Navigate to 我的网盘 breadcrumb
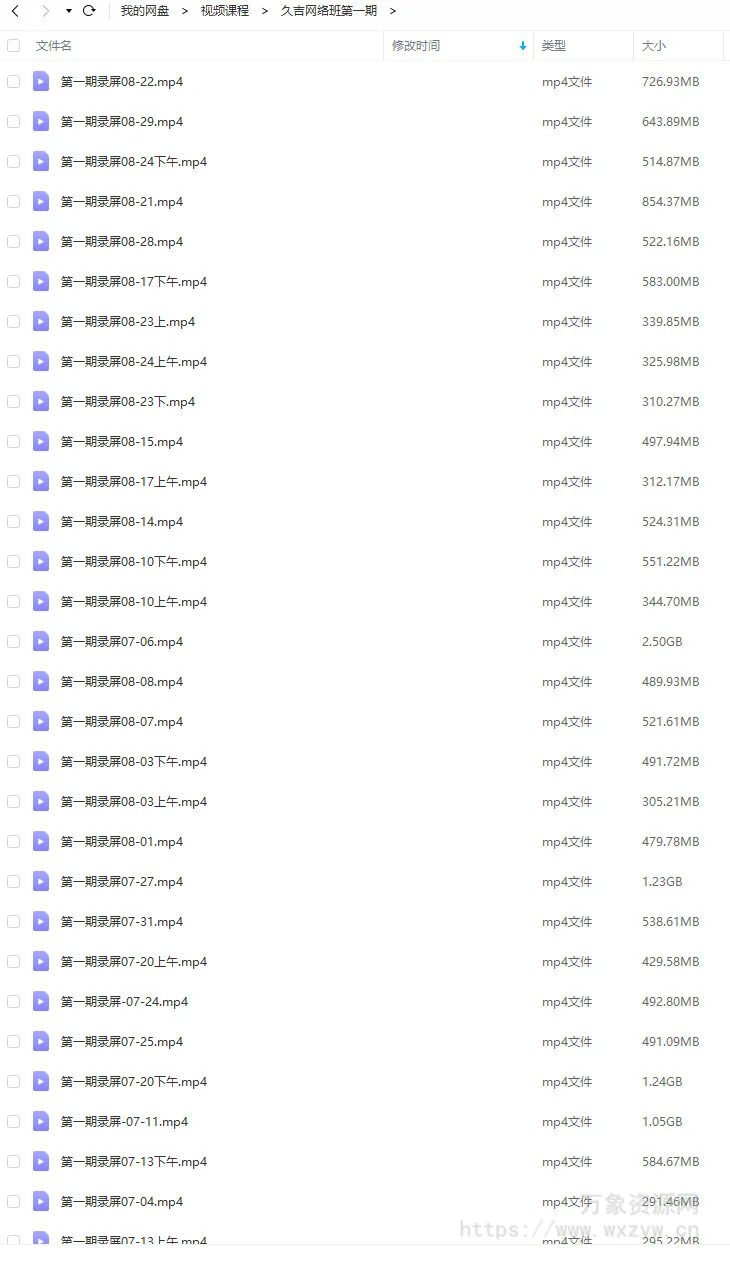This screenshot has height=1264, width=730. 145,11
